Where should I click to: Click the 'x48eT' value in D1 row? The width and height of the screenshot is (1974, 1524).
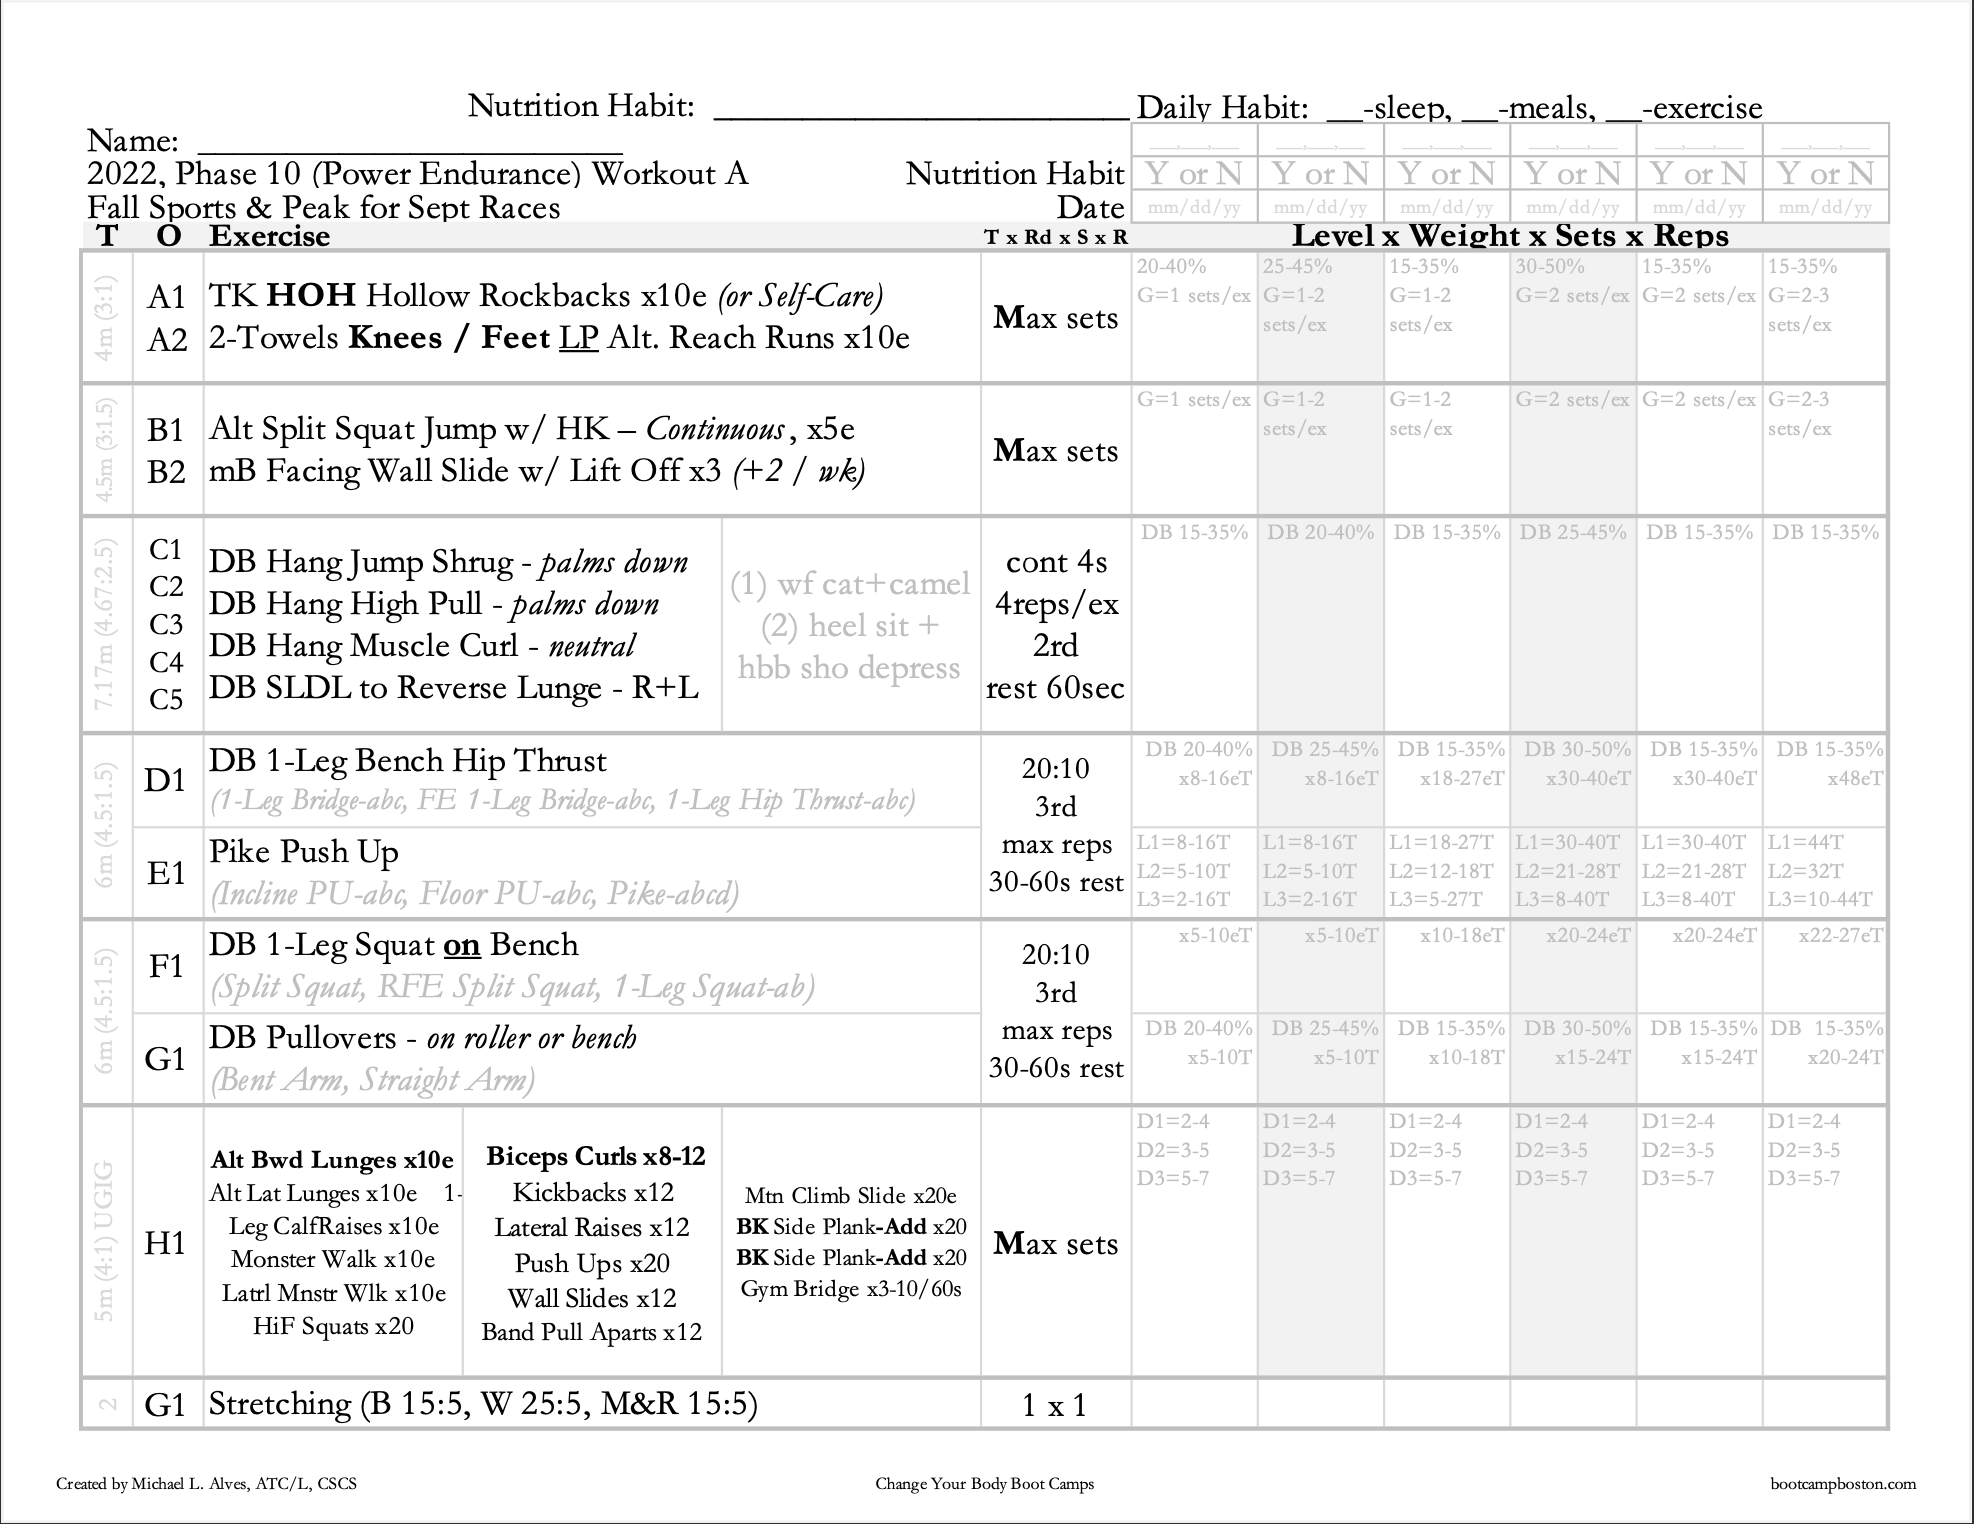(1855, 778)
